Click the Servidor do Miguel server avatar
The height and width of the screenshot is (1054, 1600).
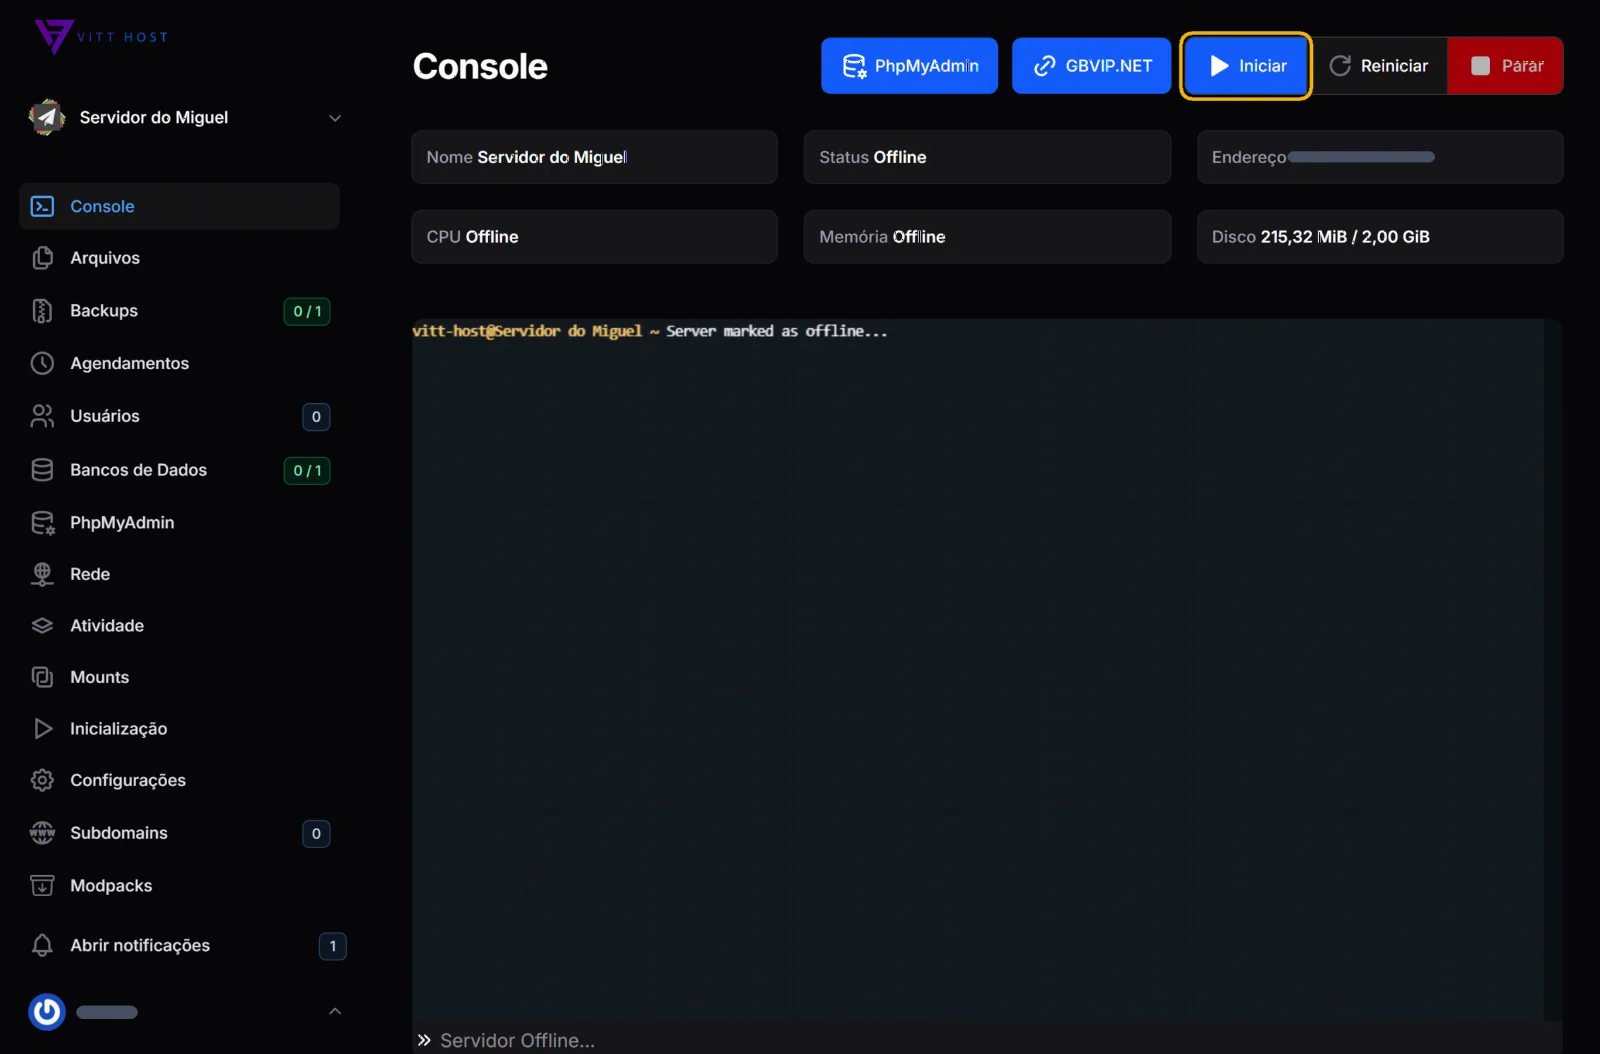[x=47, y=117]
